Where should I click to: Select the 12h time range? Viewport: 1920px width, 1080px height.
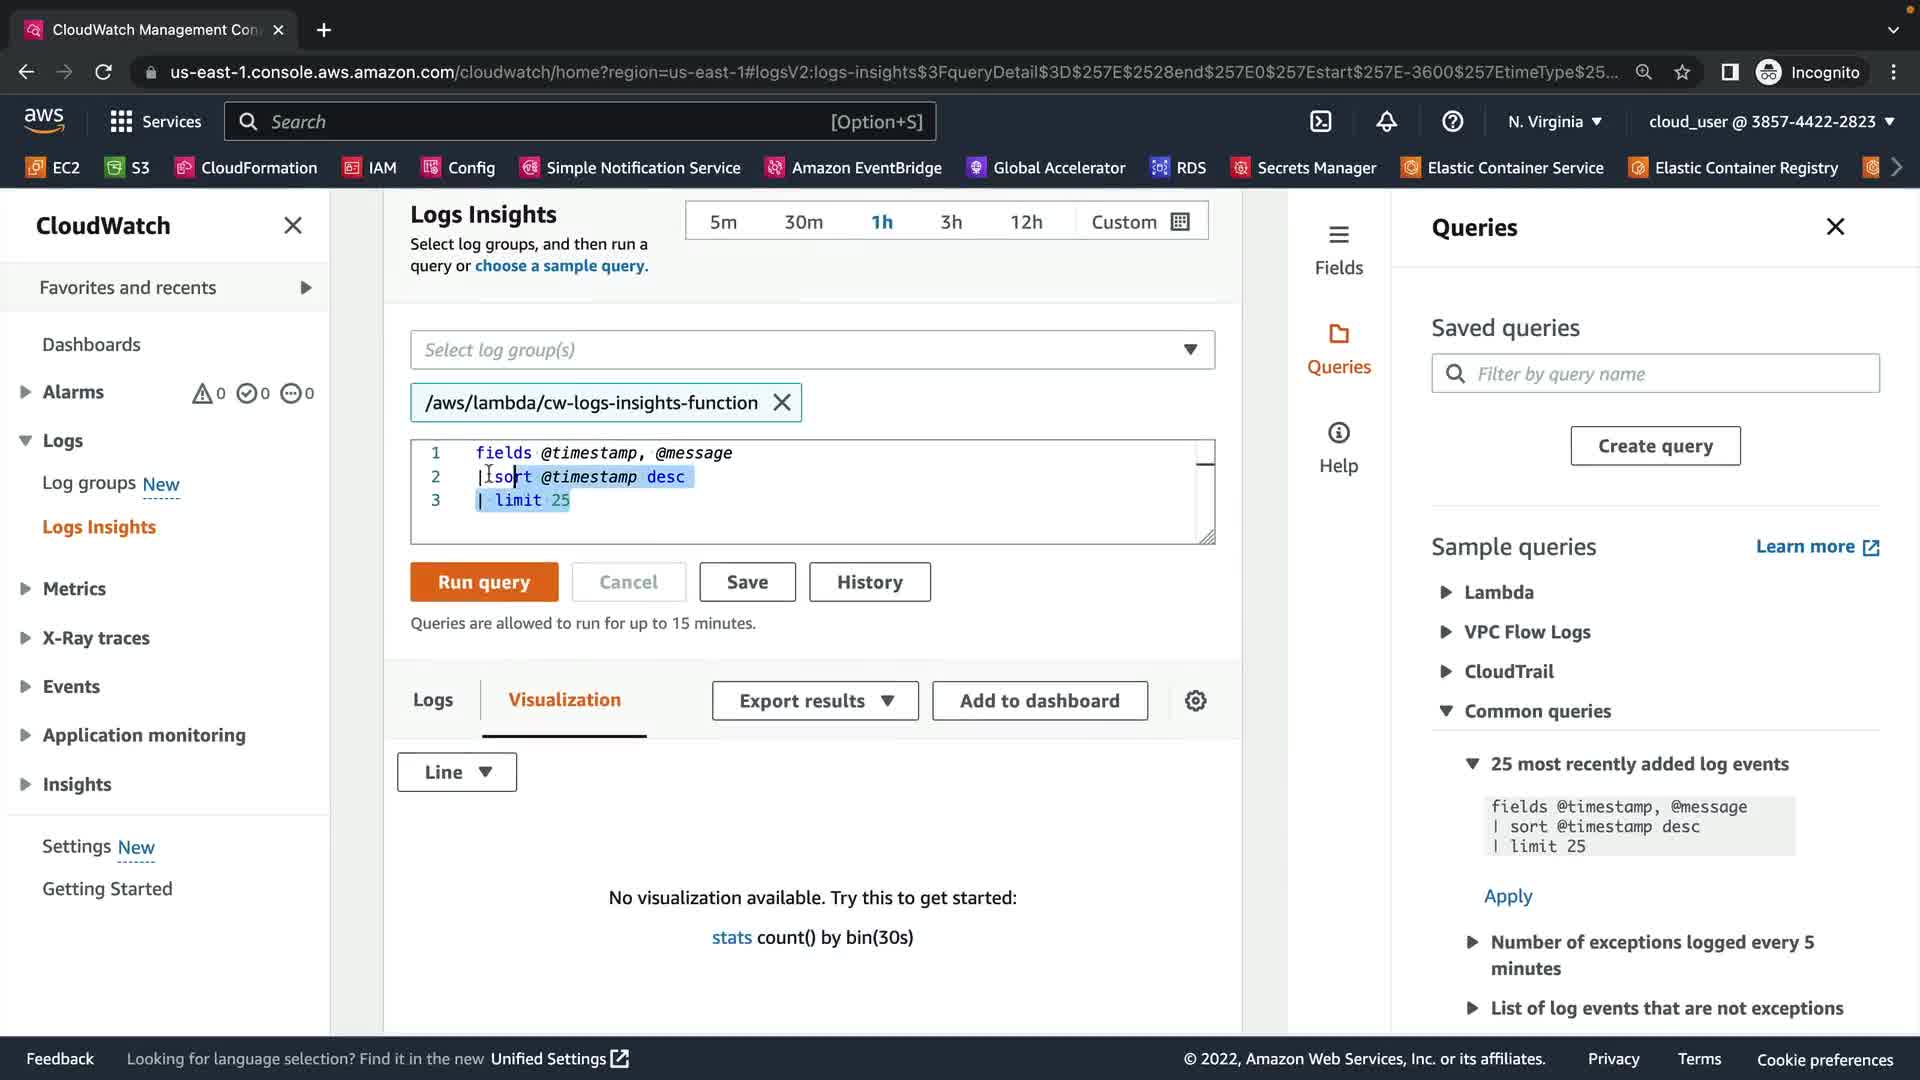[x=1026, y=222]
